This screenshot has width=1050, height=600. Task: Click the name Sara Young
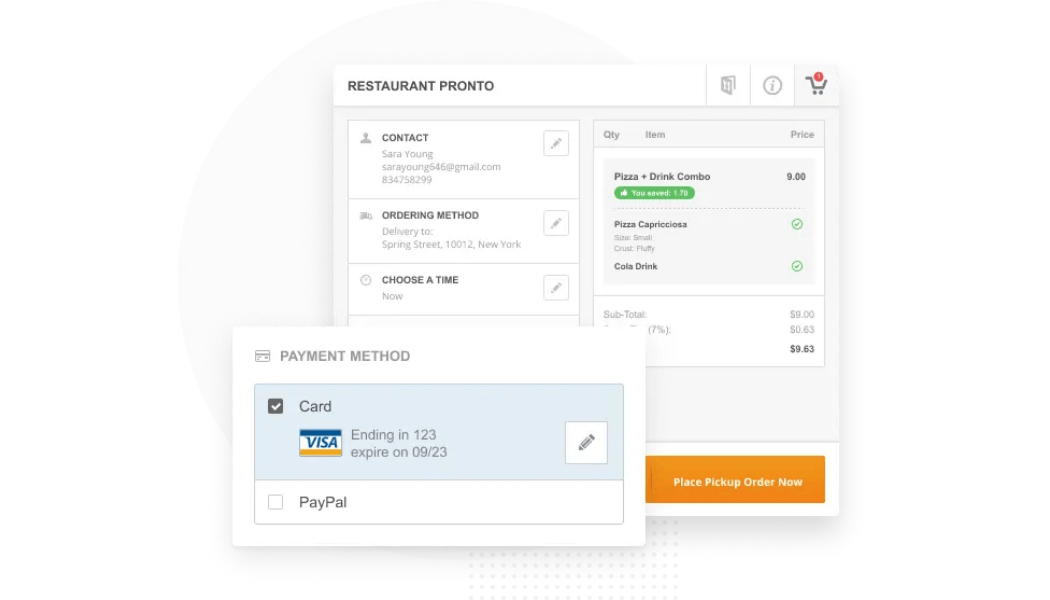point(407,154)
